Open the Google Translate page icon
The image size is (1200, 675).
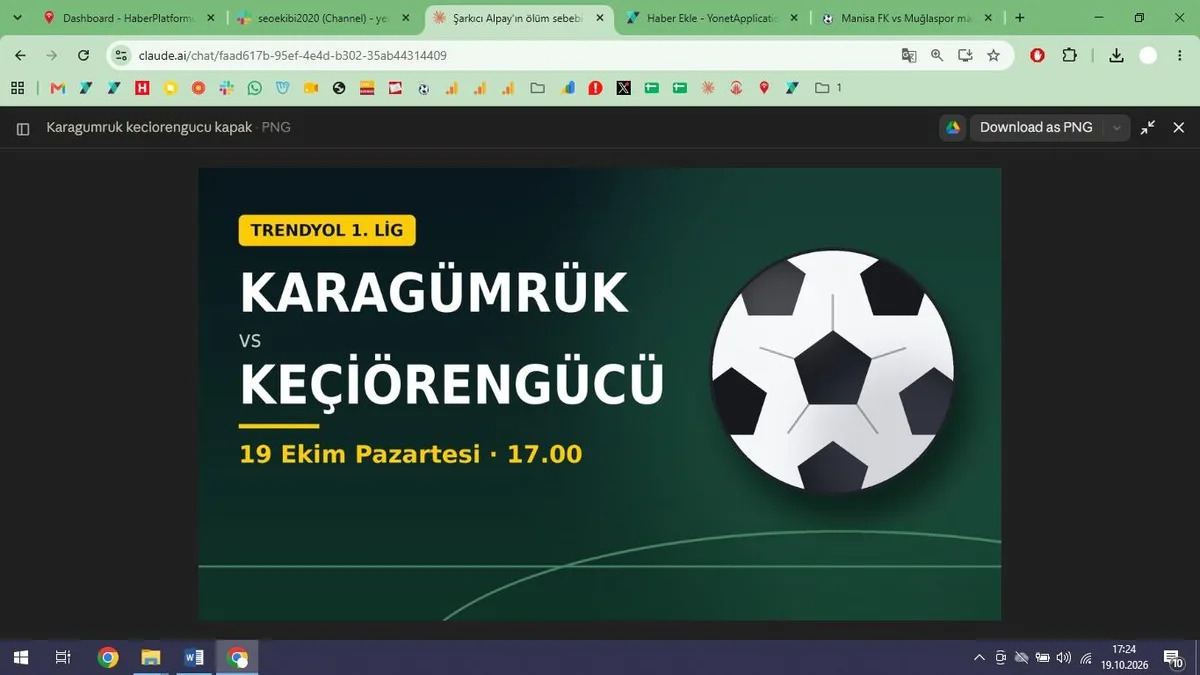(909, 56)
